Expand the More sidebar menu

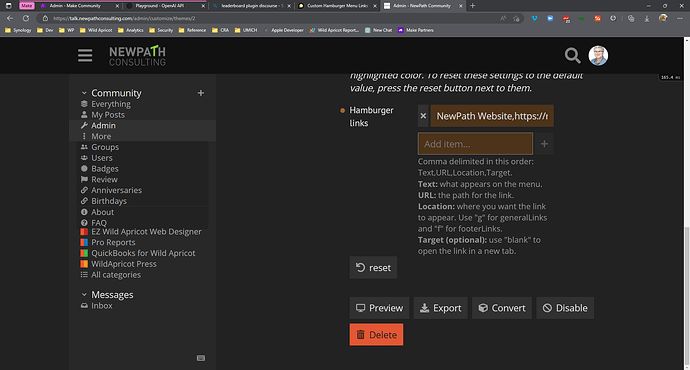(143, 136)
